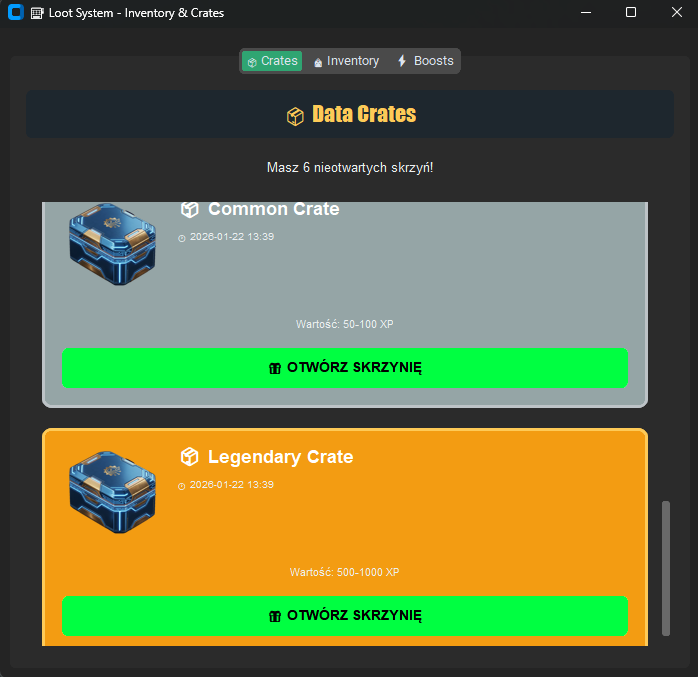Click the Data Crates header box icon

click(295, 117)
